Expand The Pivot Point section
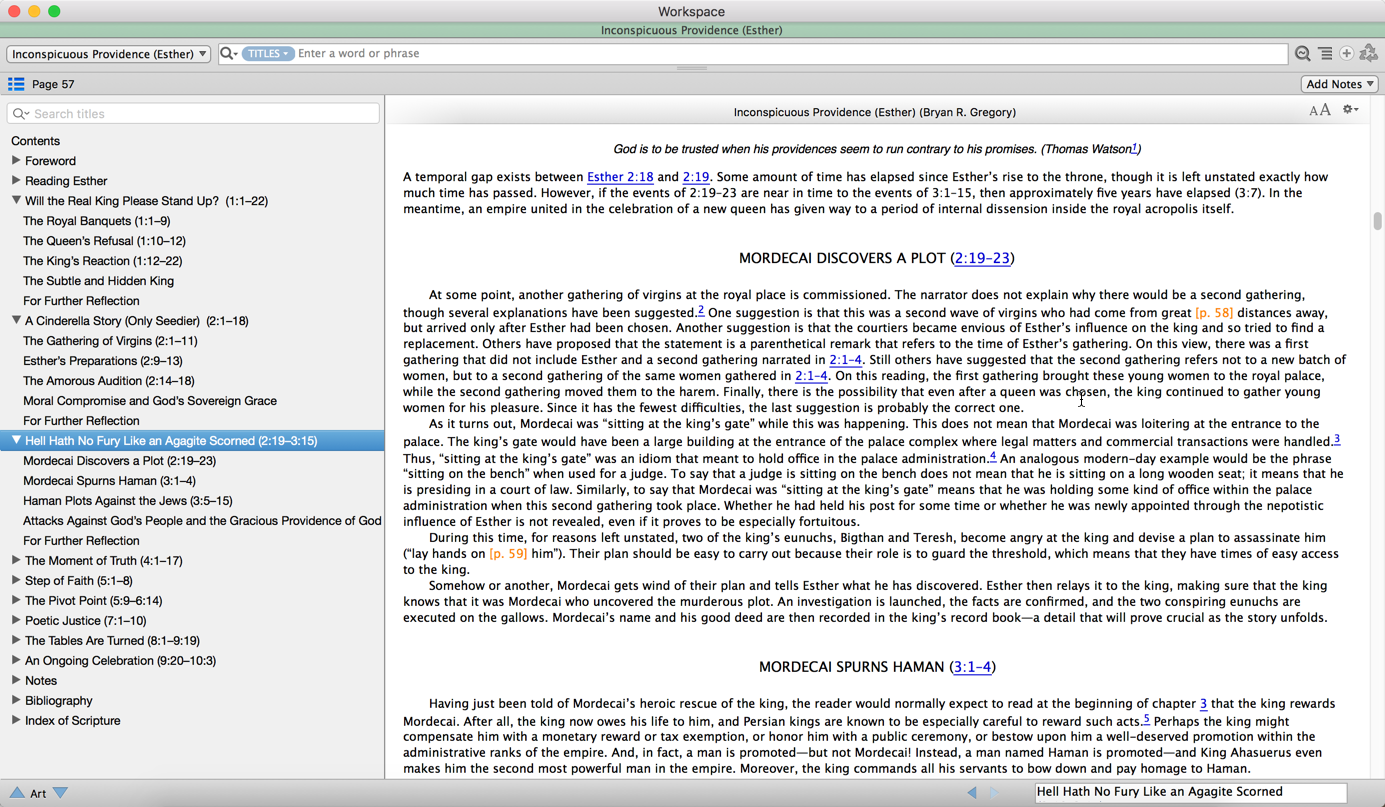This screenshot has width=1385, height=807. 16,600
